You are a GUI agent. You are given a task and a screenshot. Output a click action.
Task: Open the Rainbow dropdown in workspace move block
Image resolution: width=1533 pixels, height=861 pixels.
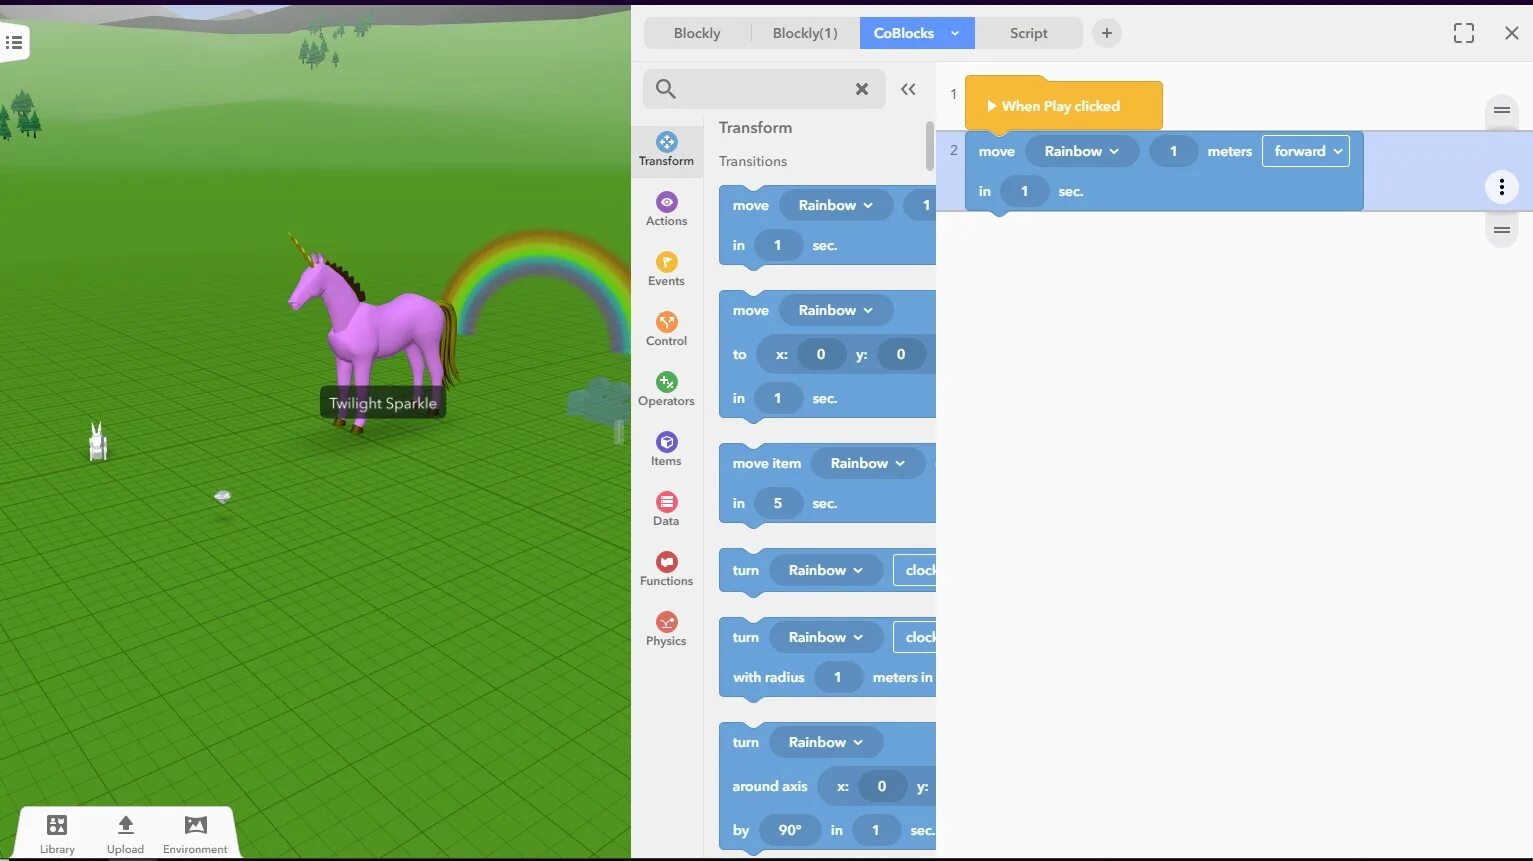pyautogui.click(x=1081, y=151)
